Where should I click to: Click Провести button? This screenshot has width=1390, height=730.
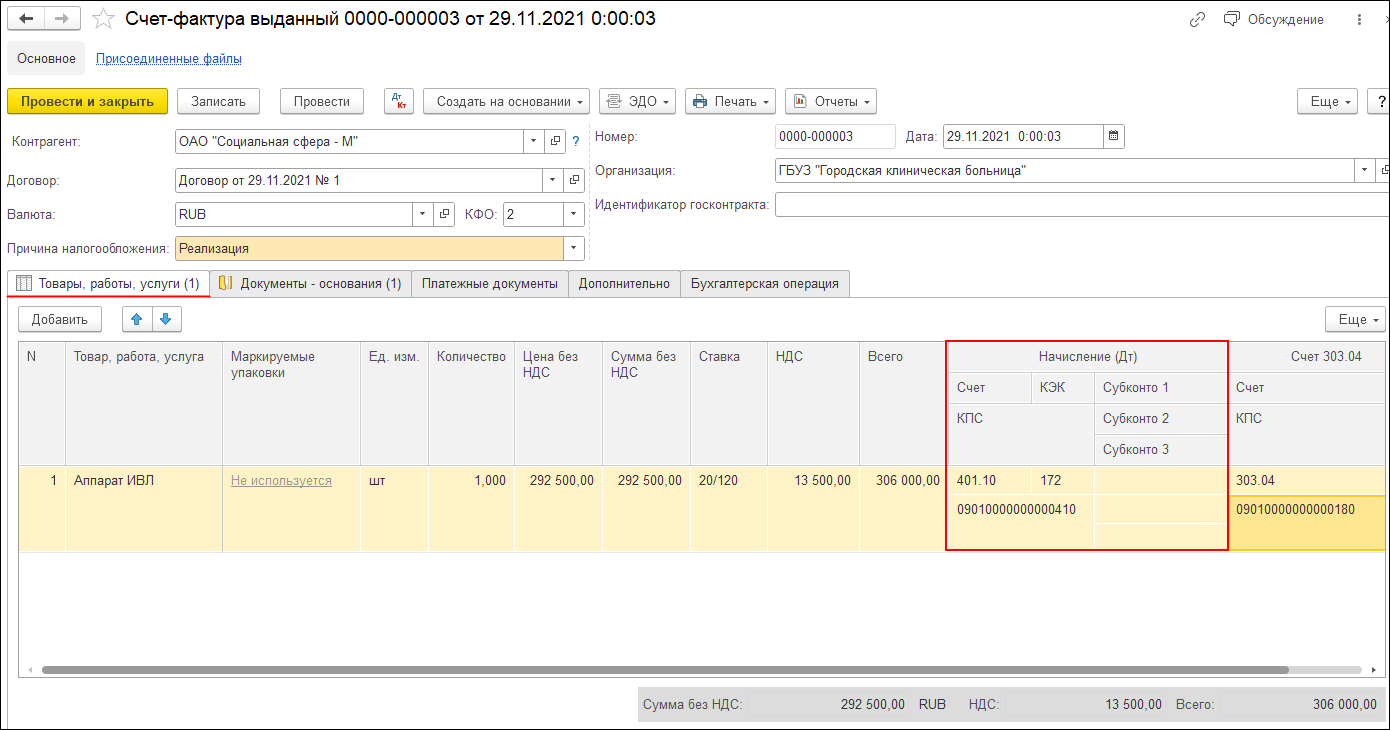coord(322,101)
